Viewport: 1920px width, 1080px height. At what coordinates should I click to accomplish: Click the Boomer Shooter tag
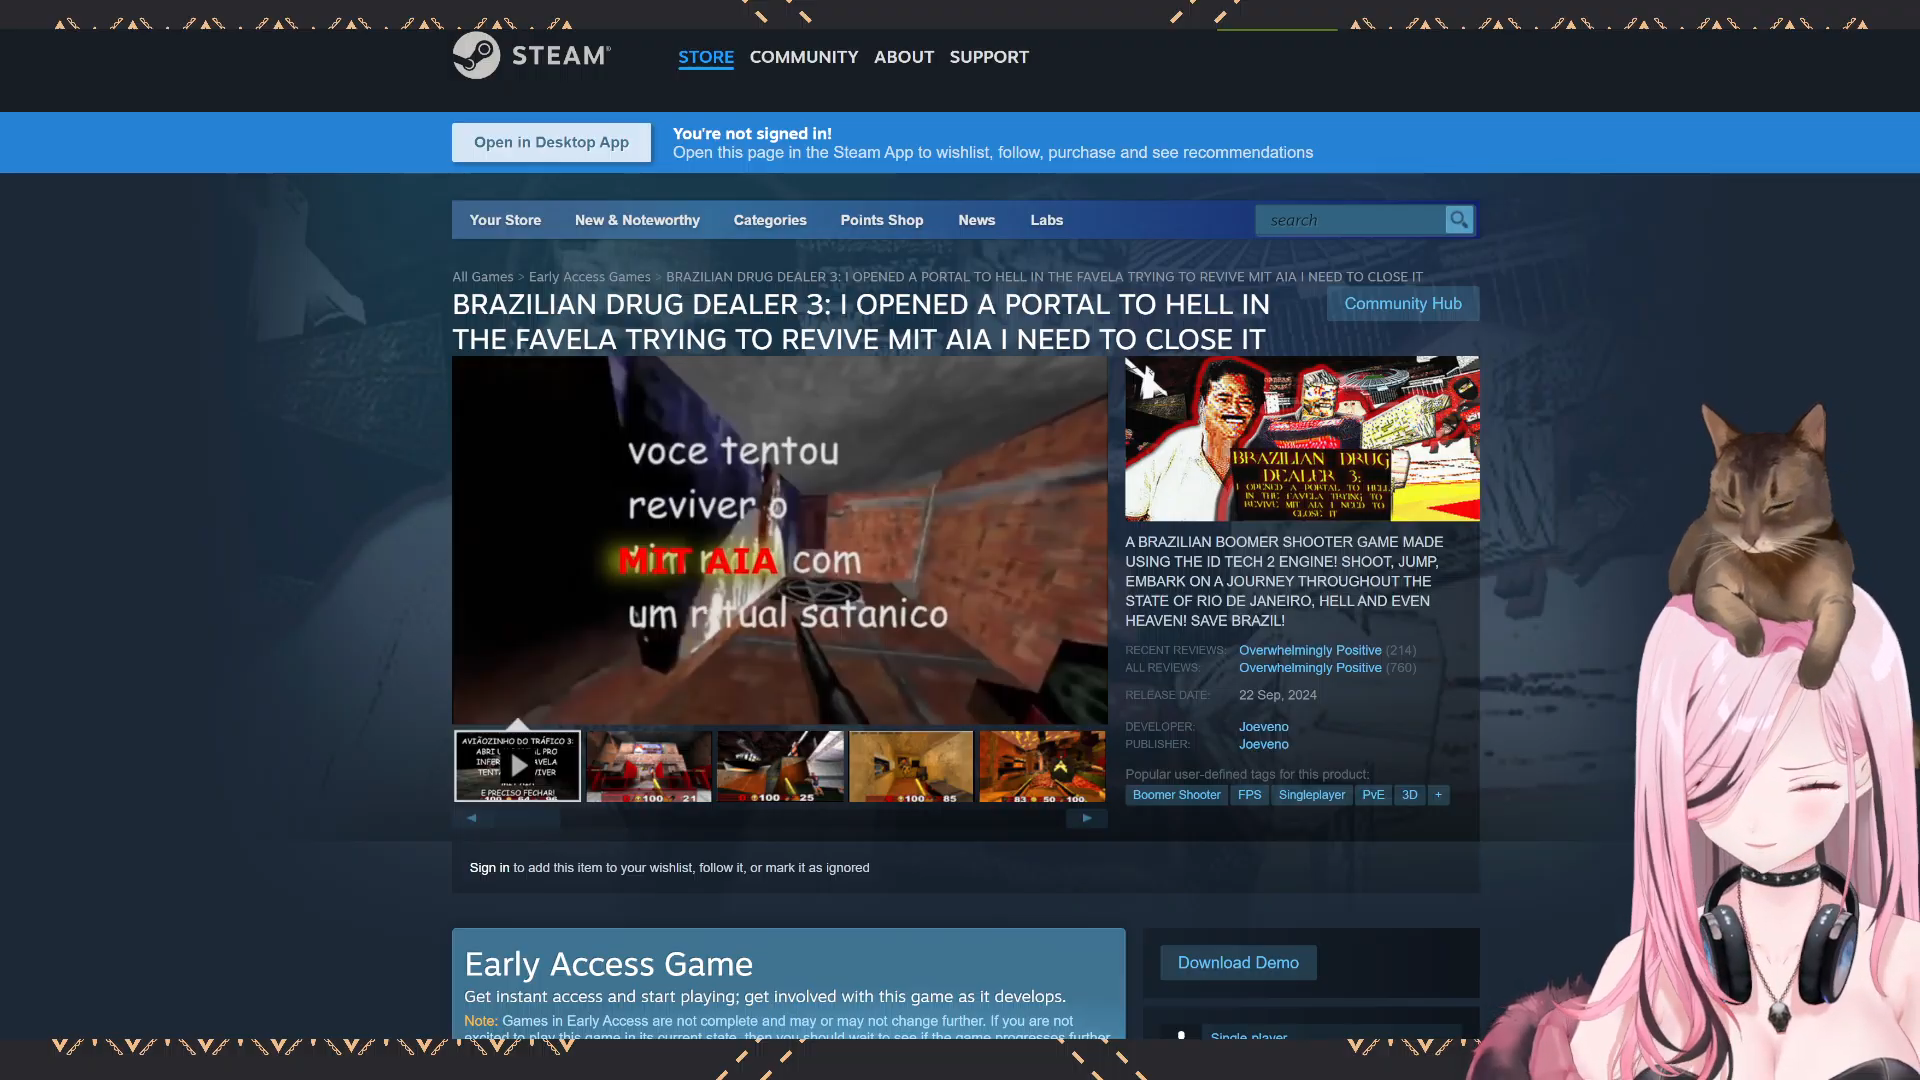coord(1176,795)
